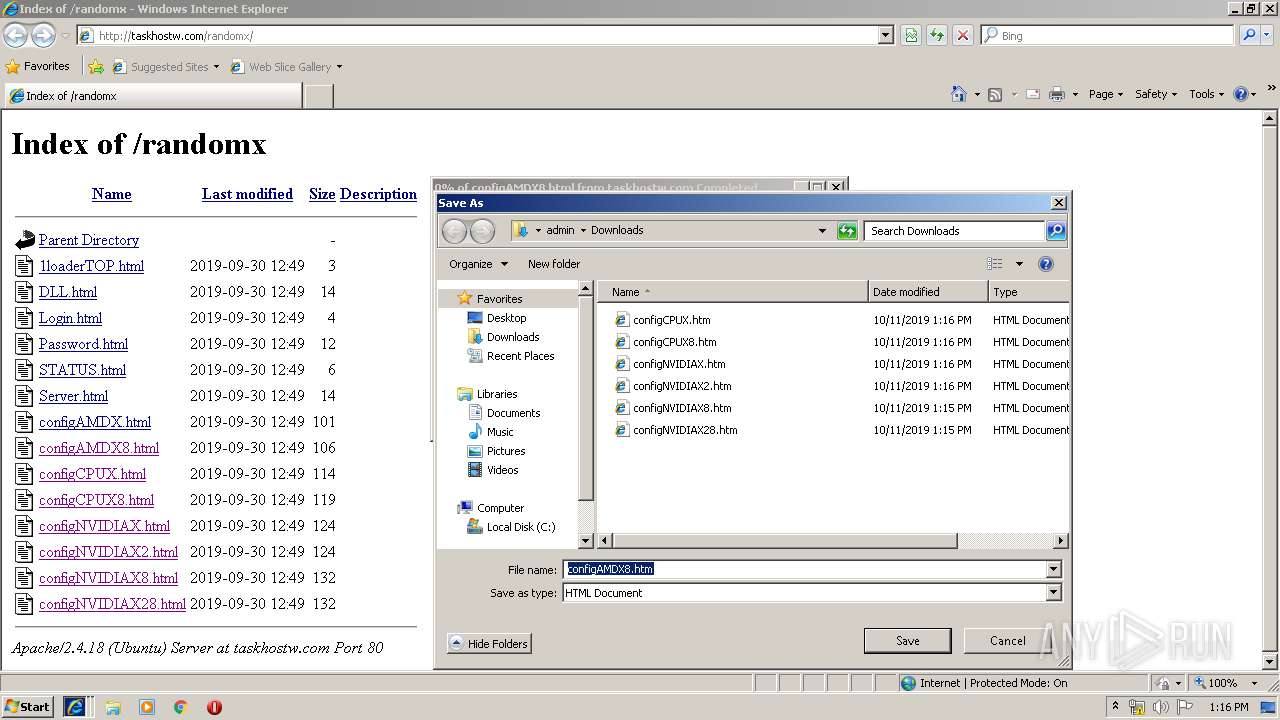
Task: Open the Organize dropdown in Save As
Action: [478, 264]
